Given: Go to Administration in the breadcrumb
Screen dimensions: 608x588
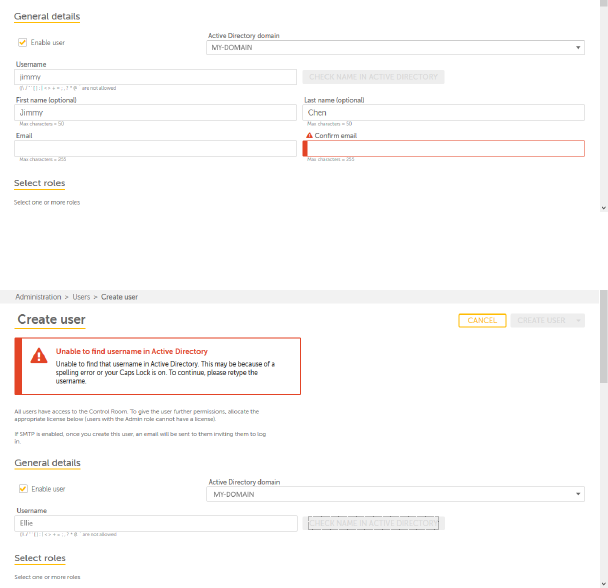Looking at the screenshot, I should click(x=38, y=297).
